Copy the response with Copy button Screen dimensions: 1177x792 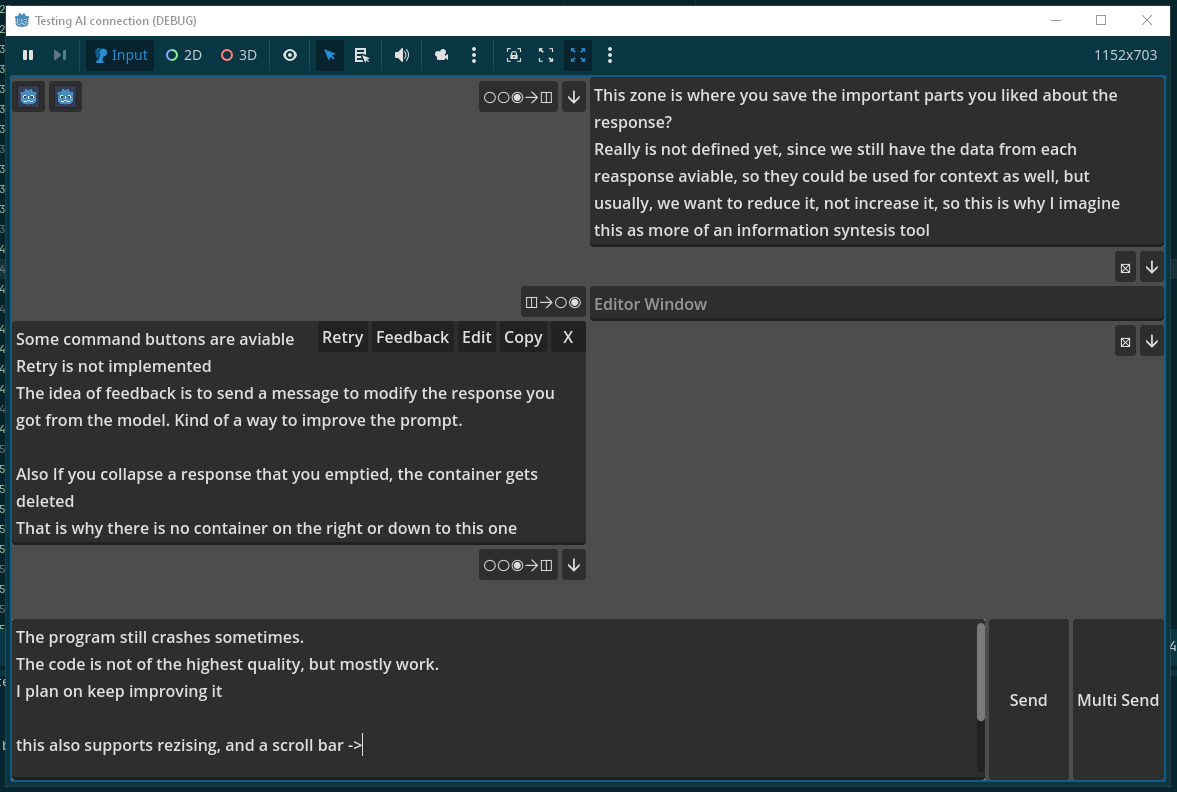click(523, 337)
